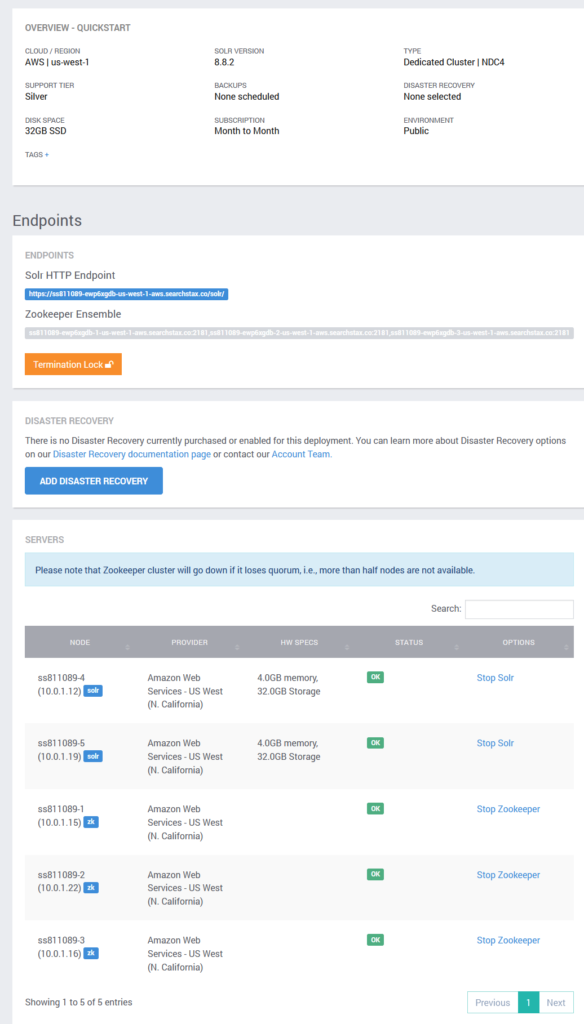This screenshot has width=584, height=1024.
Task: Click the solr badge on node ss811089-5
Action: click(x=93, y=756)
